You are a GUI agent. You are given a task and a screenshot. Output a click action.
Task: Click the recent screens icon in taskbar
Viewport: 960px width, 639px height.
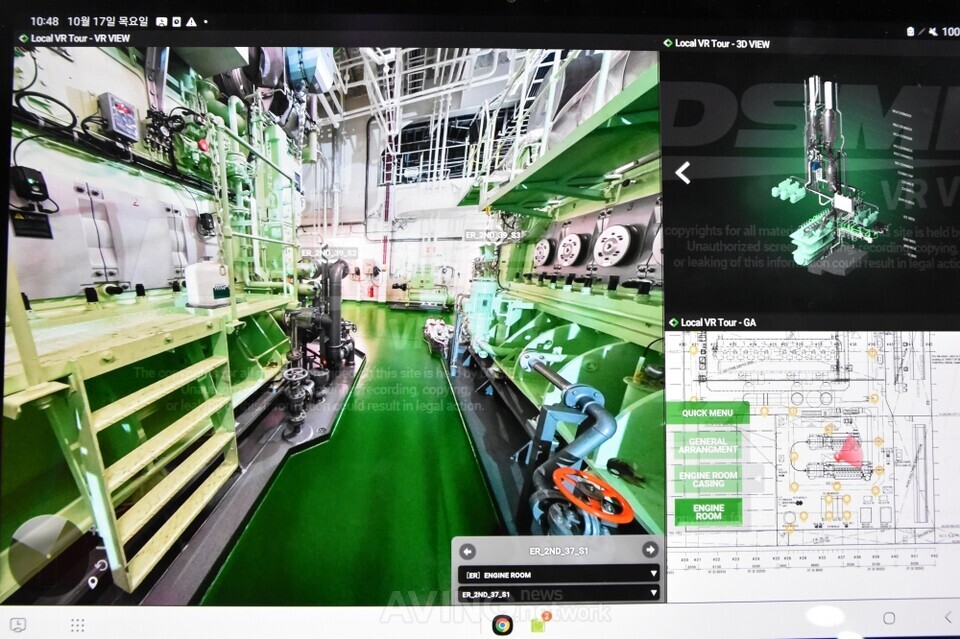tap(18, 625)
